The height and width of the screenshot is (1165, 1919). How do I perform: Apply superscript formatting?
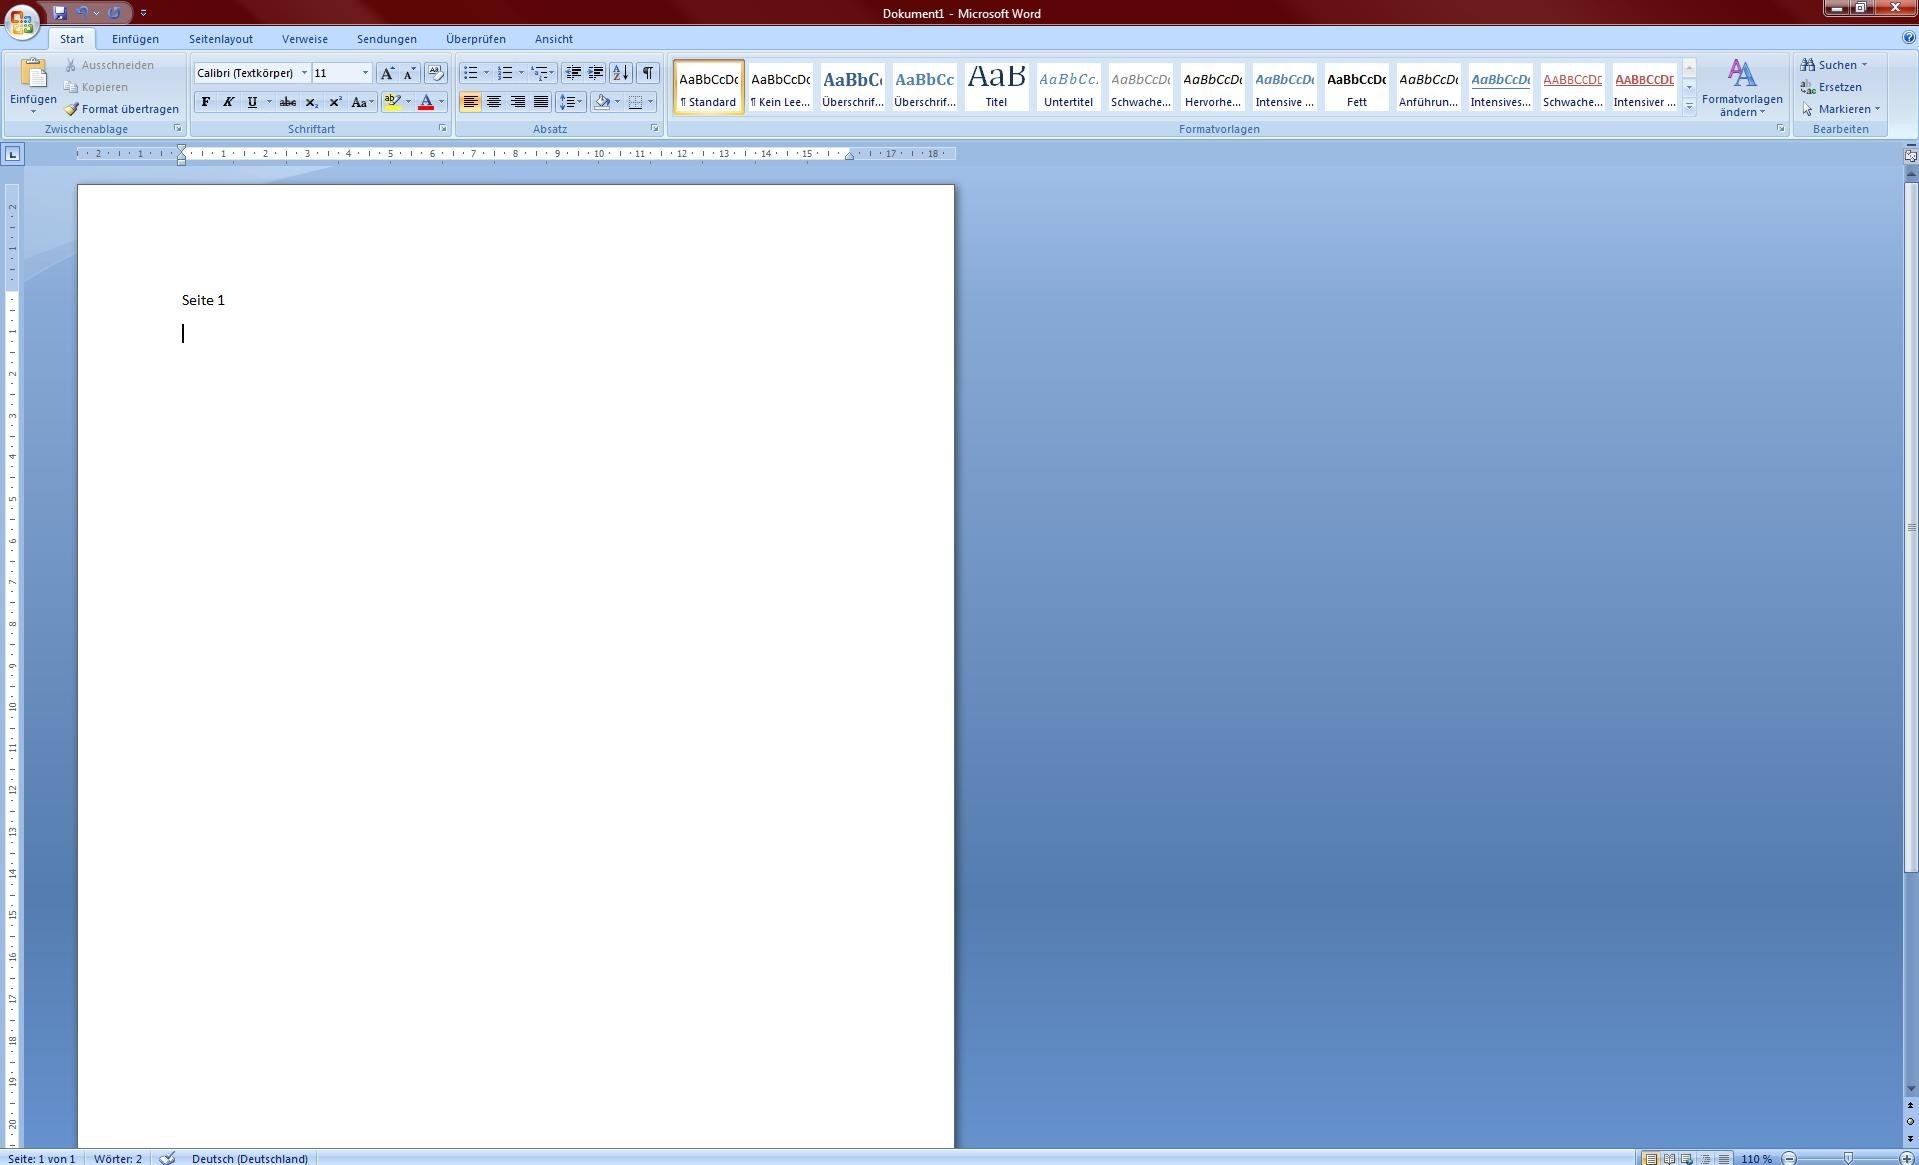pos(335,102)
